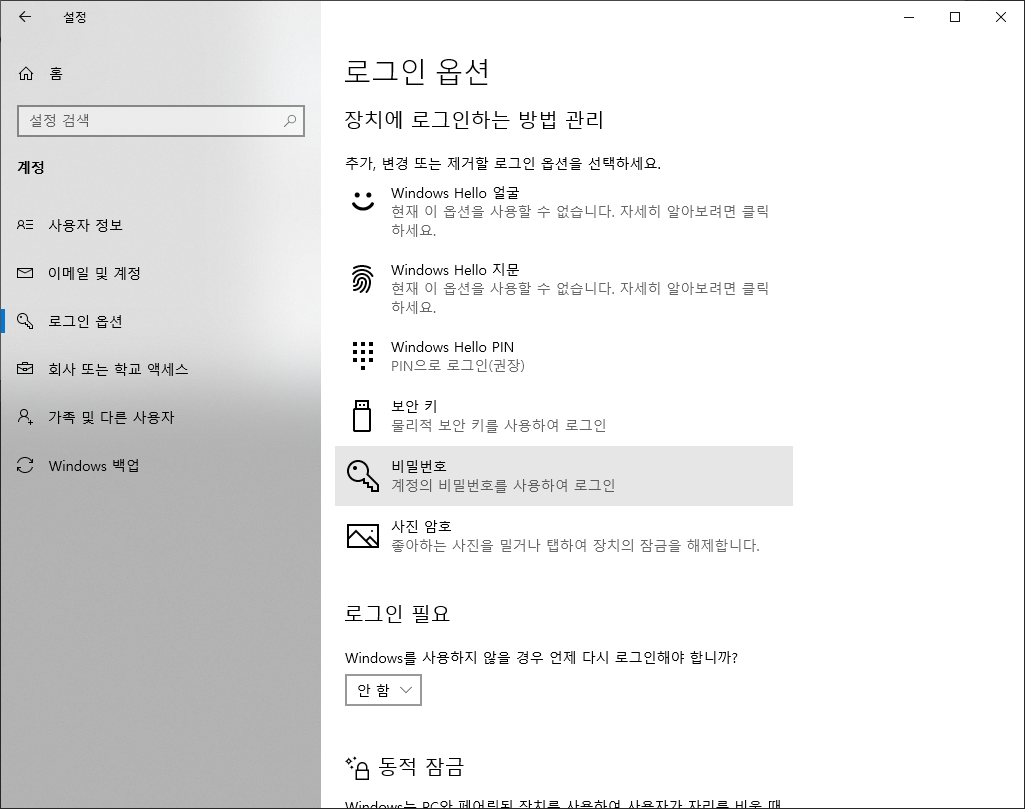Select the Windows 백업 sync icon
This screenshot has width=1025, height=809.
point(25,465)
